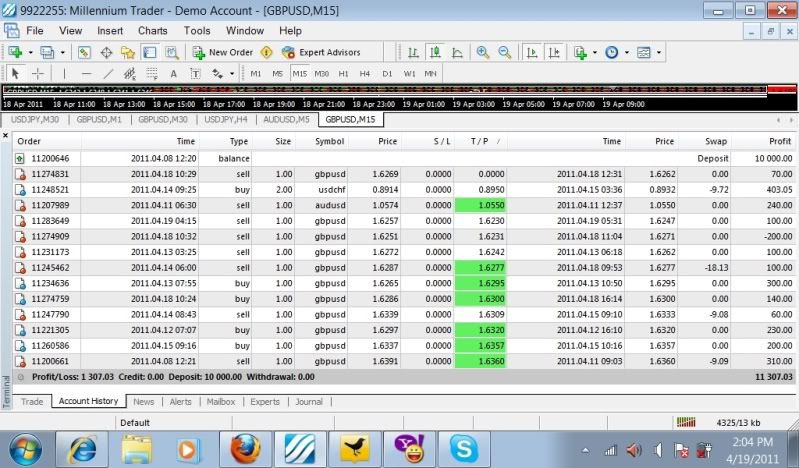Open the File menu
799x468 pixels.
(x=35, y=31)
